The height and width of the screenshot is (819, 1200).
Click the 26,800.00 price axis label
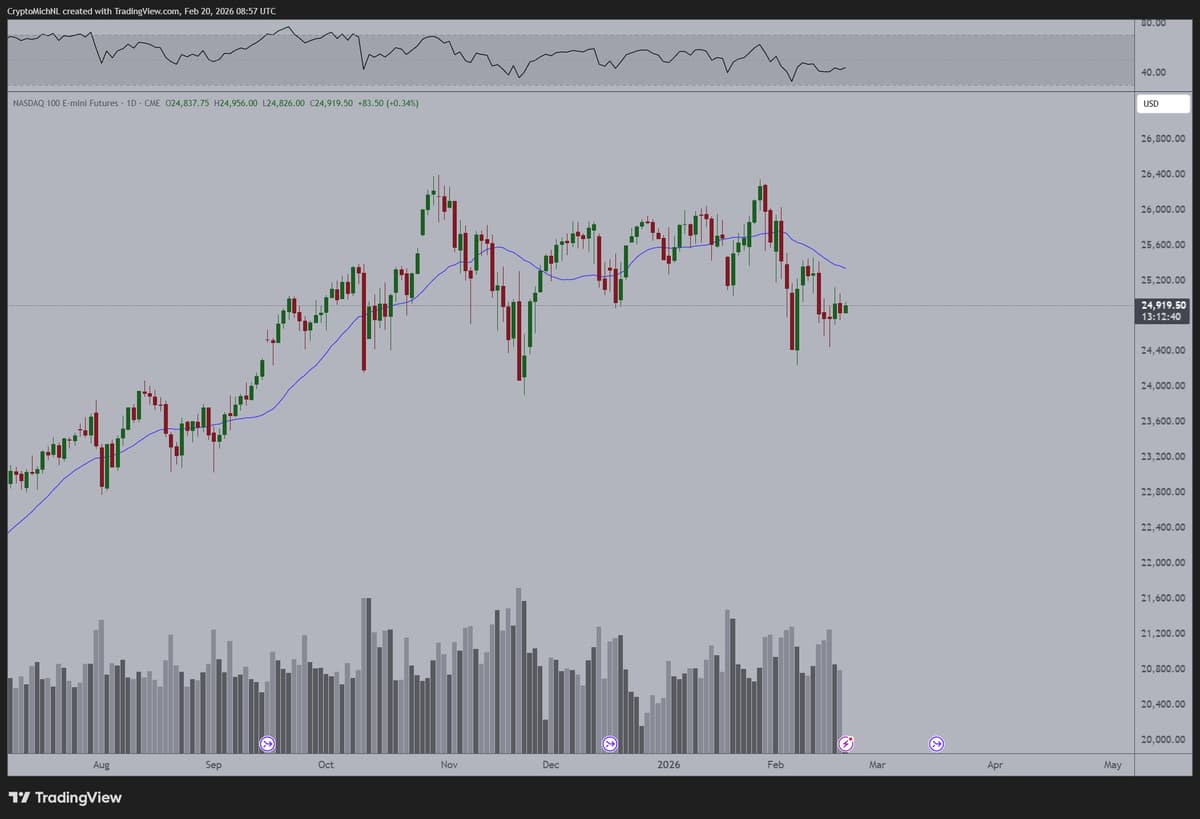click(1162, 139)
